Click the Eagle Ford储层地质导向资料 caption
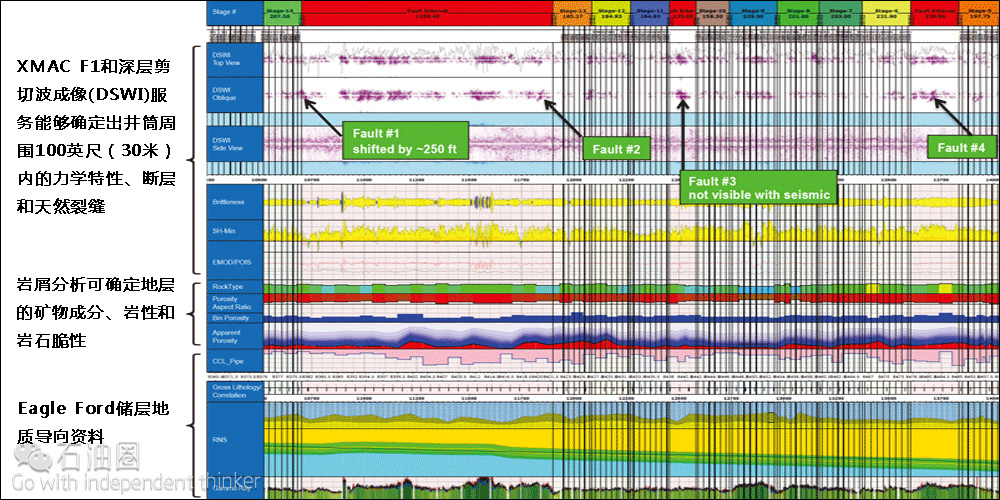 [x=94, y=422]
